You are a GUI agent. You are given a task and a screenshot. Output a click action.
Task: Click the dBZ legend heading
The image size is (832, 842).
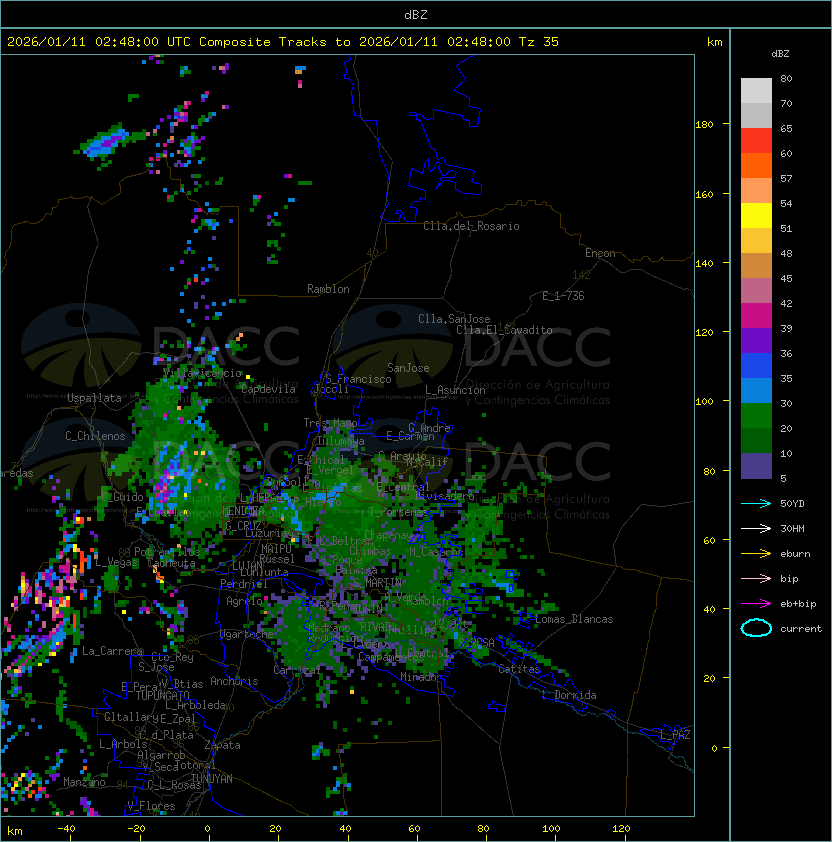780,54
